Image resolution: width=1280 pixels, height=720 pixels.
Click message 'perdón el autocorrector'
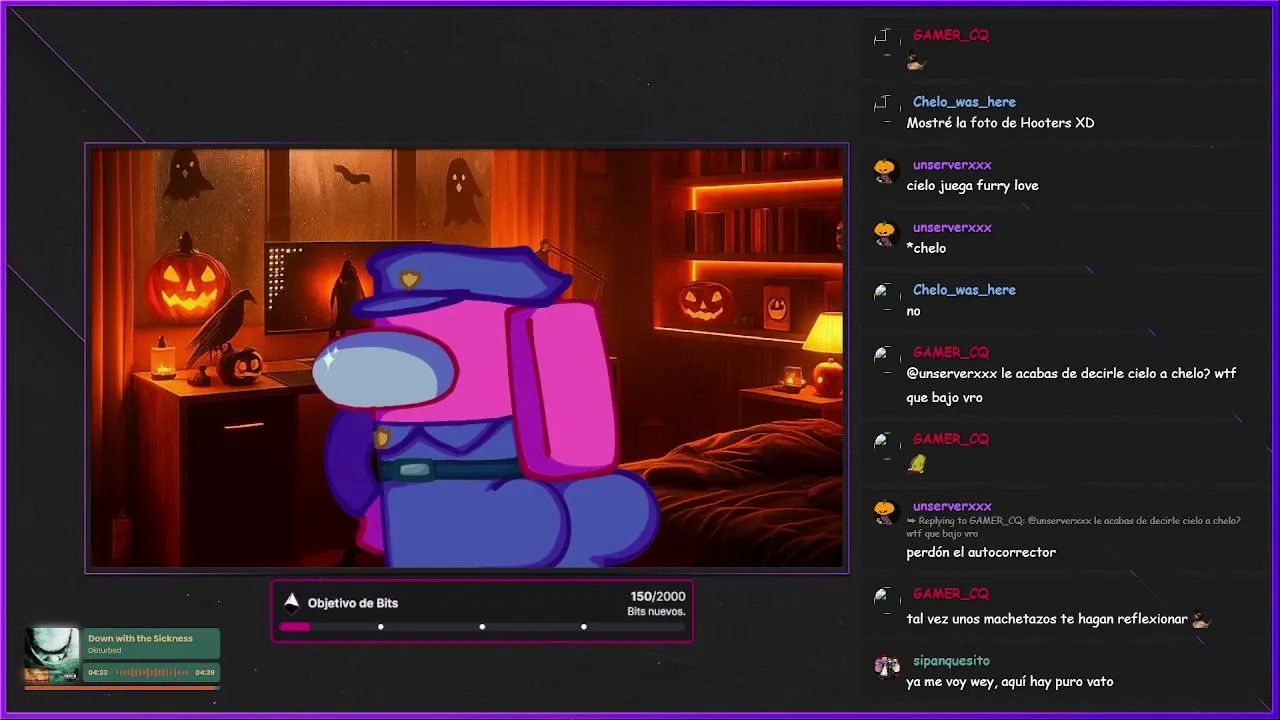click(x=981, y=552)
